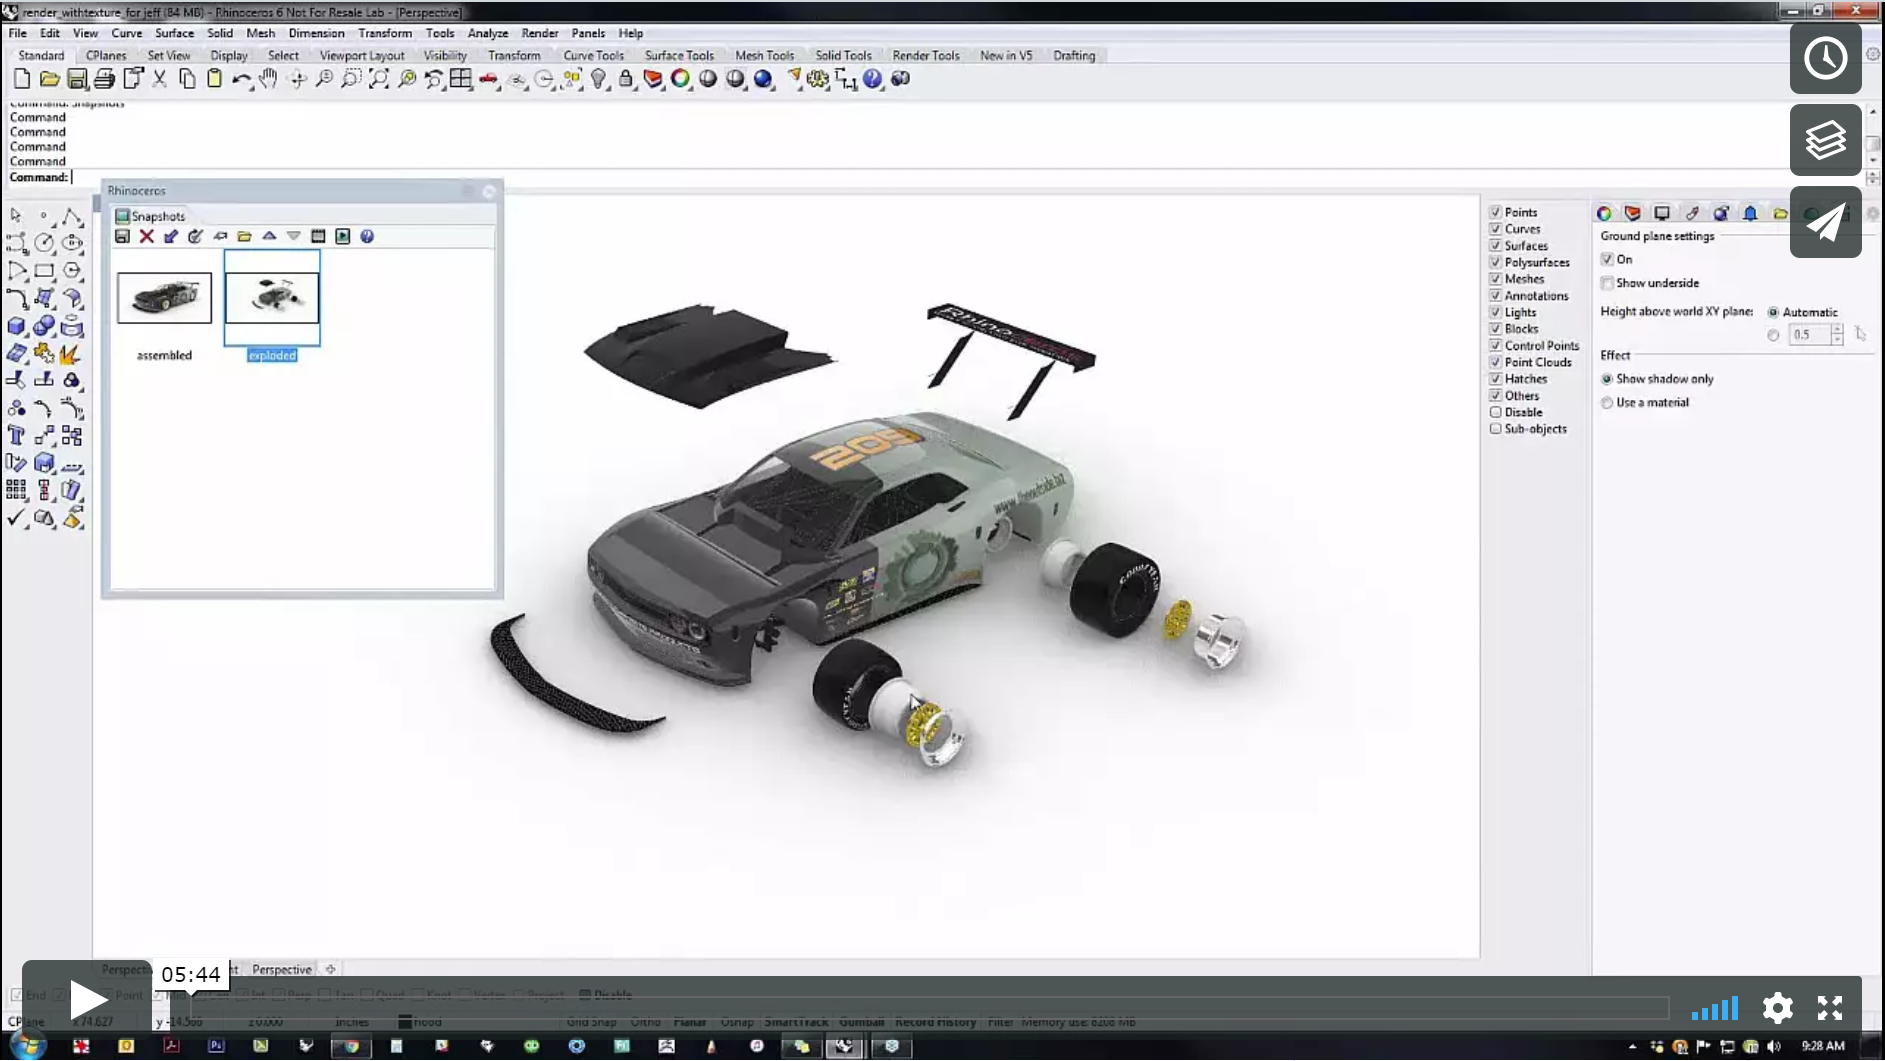This screenshot has height=1061, width=1885.
Task: Click the filmstrip icon in Snapshots toolbar
Action: [x=318, y=236]
